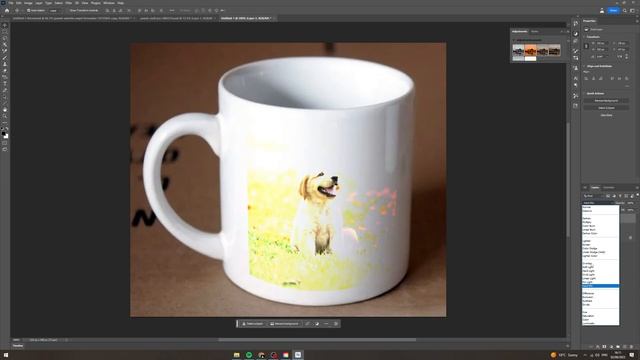Click Remove background in contextual task bar

[284, 324]
